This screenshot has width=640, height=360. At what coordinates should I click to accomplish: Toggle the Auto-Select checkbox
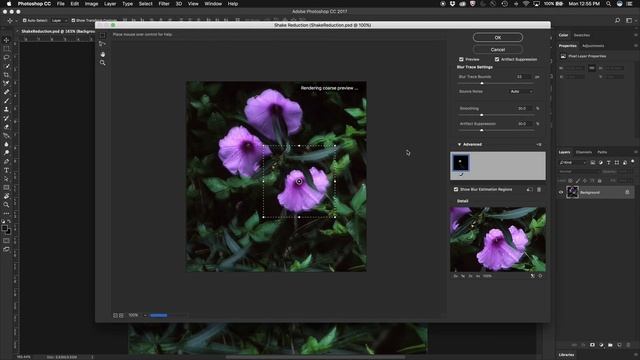coord(24,20)
